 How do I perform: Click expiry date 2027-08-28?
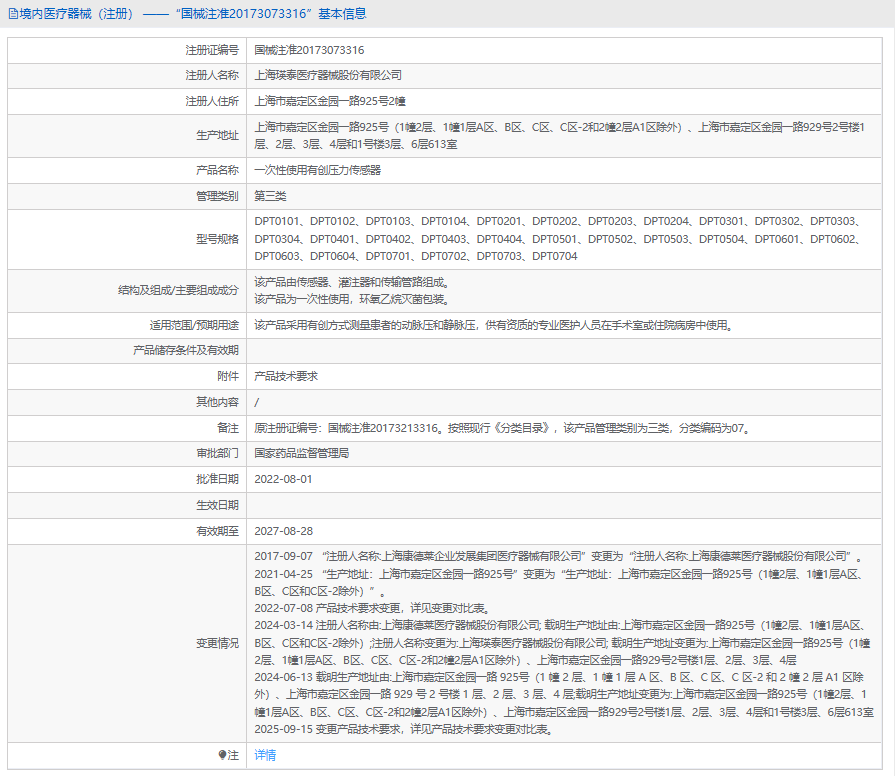pos(284,531)
